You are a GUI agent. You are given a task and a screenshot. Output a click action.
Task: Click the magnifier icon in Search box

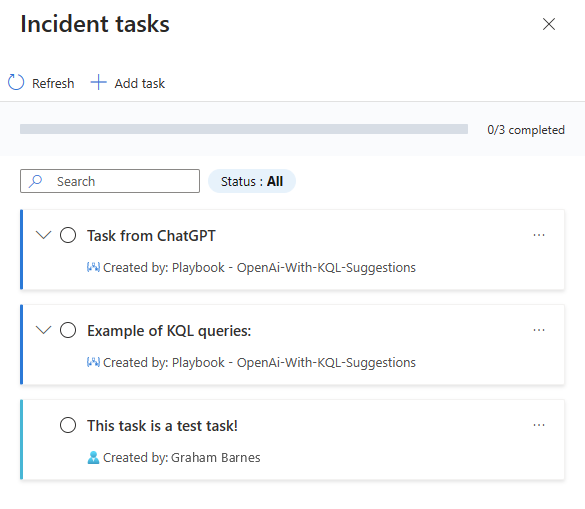[36, 181]
